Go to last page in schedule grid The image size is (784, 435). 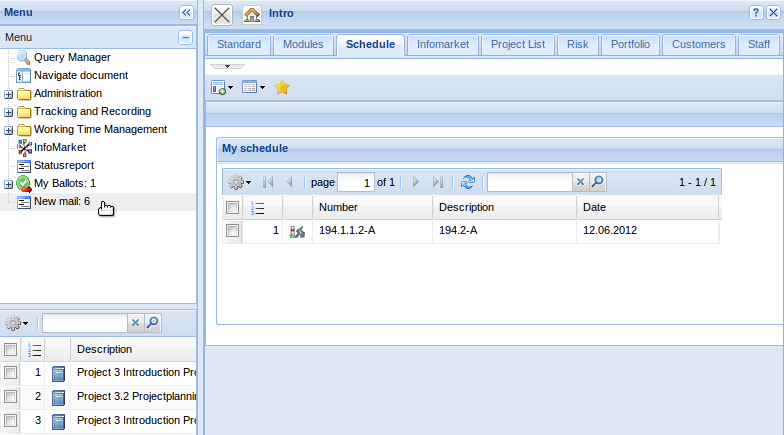438,182
